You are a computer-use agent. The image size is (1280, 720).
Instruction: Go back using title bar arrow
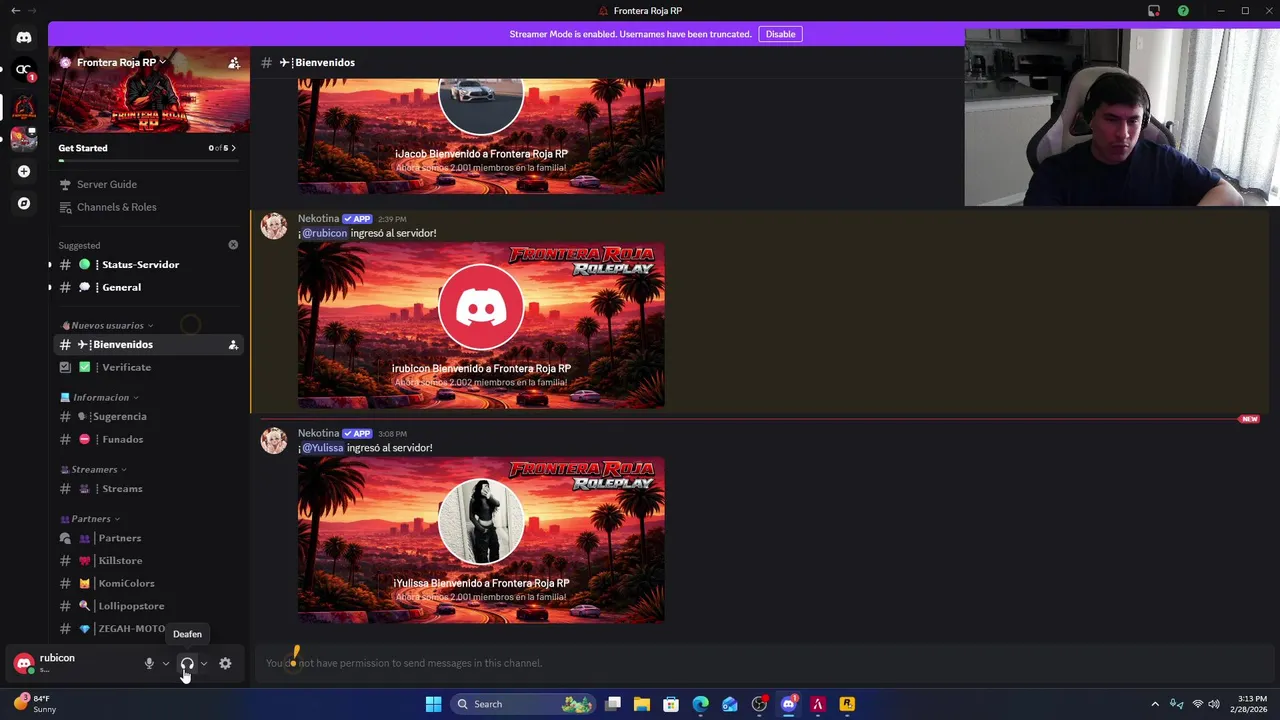tap(15, 11)
